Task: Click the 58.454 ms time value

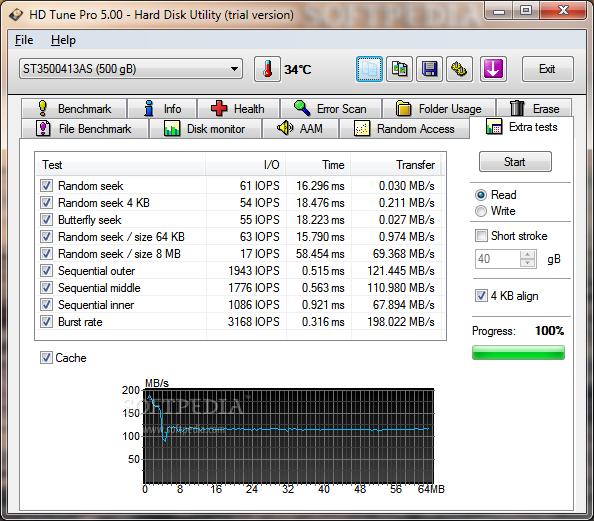Action: 320,253
